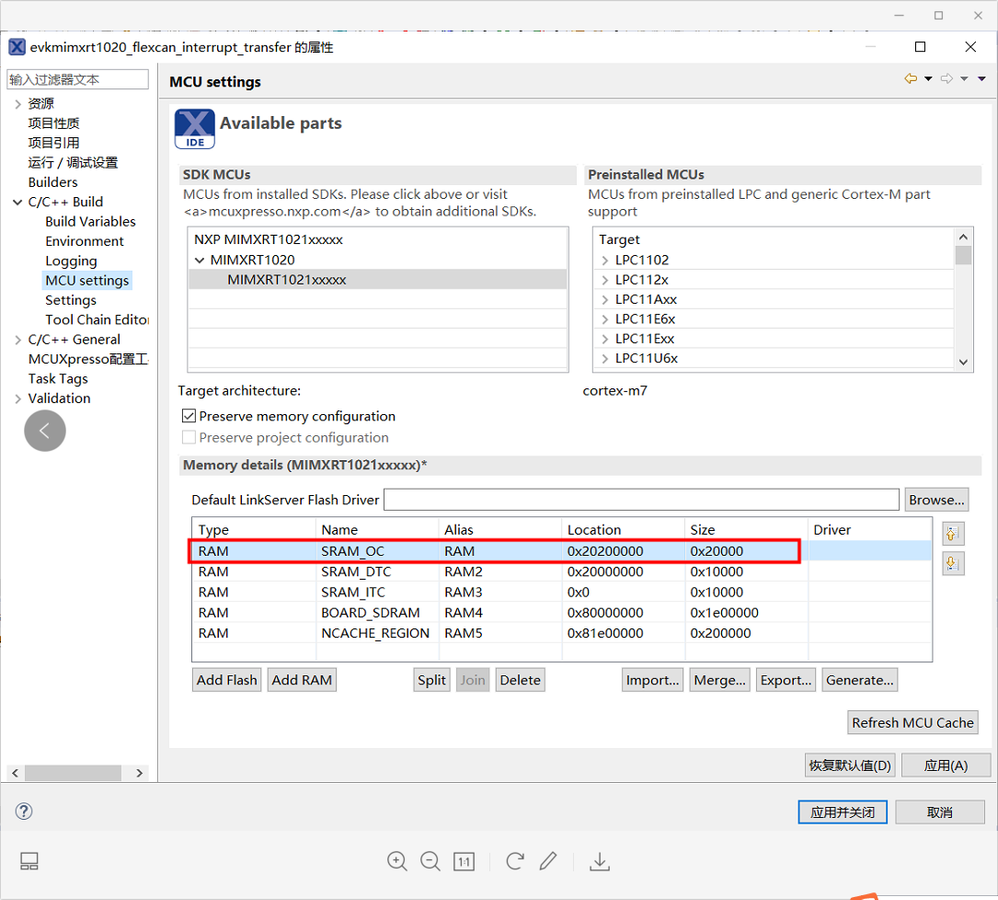This screenshot has width=998, height=900.
Task: Open forward history dropdown arrow
Action: click(964, 79)
